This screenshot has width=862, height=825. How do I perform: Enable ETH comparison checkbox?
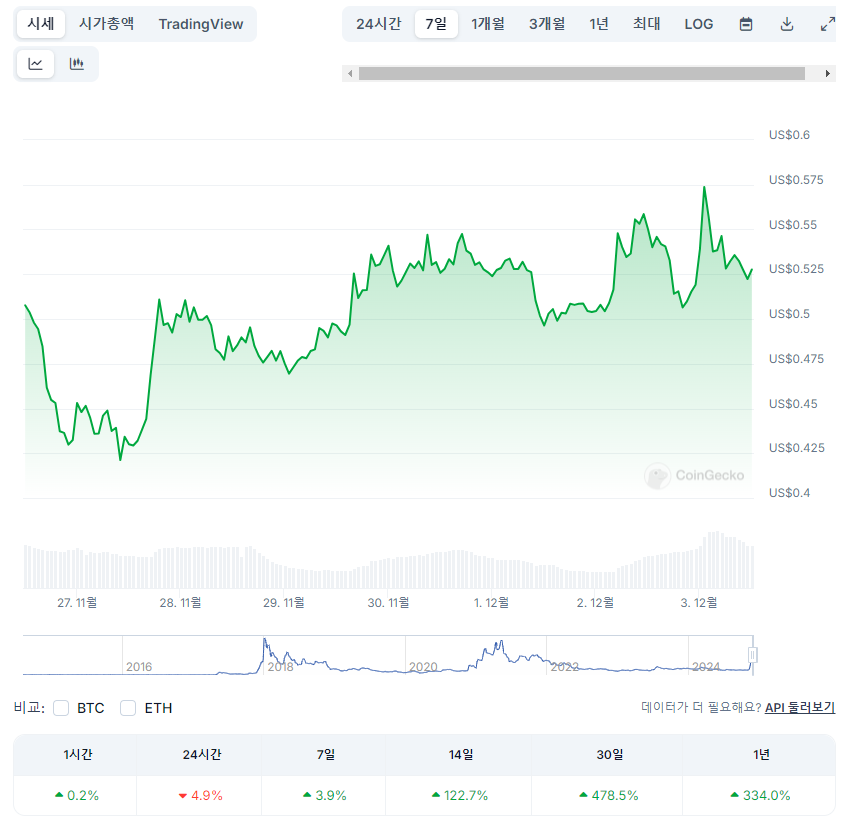click(128, 708)
